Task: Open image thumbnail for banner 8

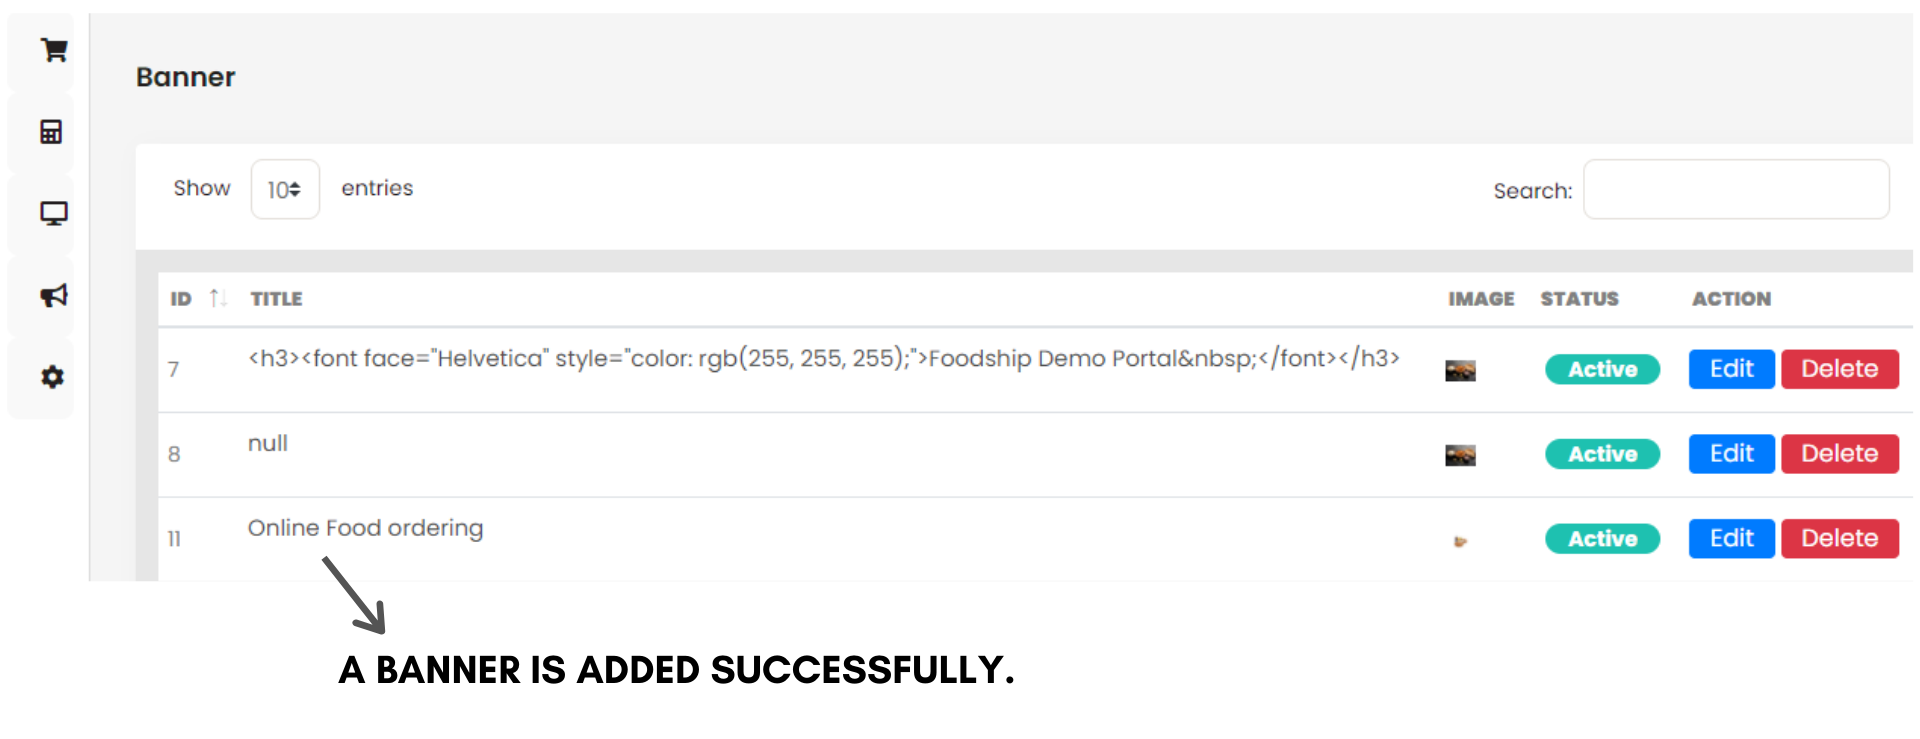Action: (1459, 456)
